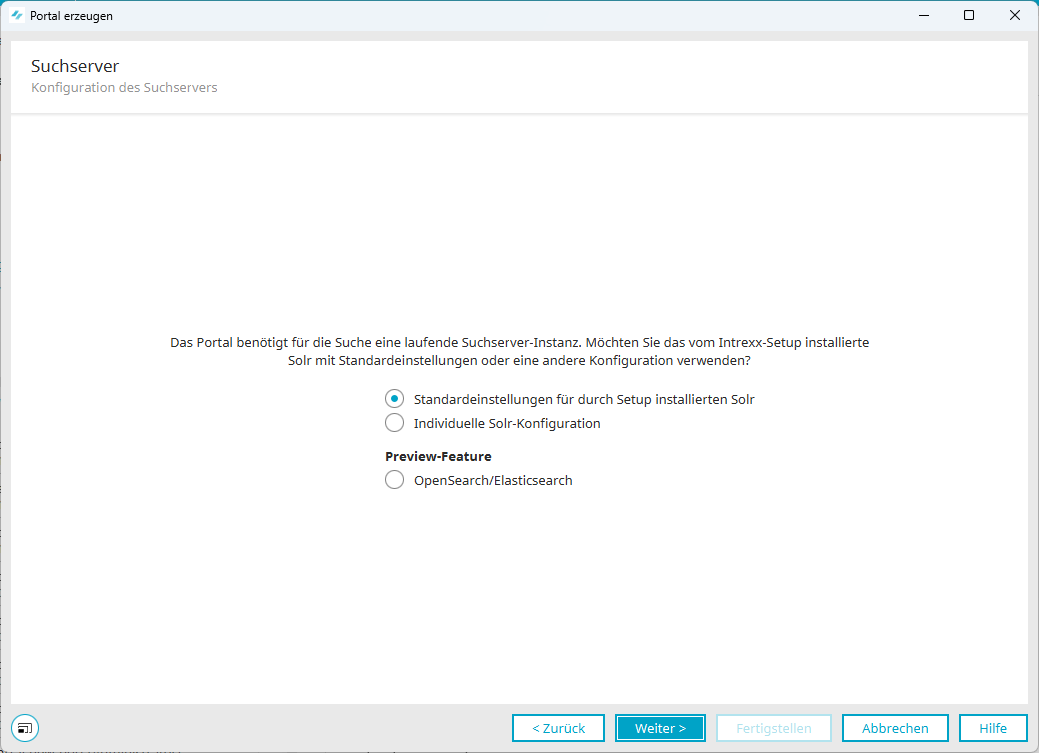The height and width of the screenshot is (753, 1039).
Task: Choose the Individuelle Solr-Konfiguration radio option
Action: tap(395, 423)
